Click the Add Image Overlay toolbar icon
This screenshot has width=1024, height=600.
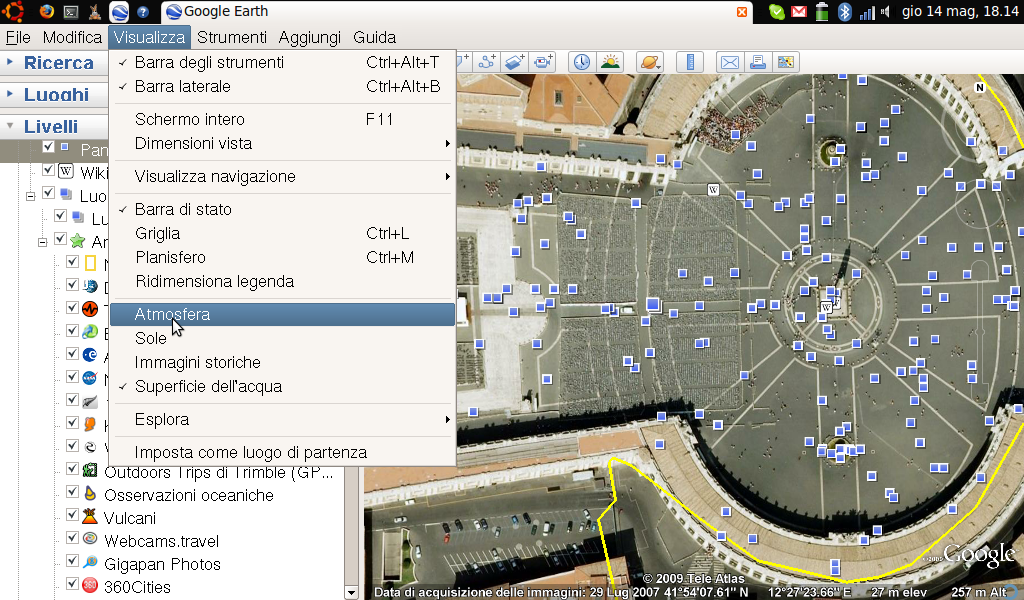[515, 62]
